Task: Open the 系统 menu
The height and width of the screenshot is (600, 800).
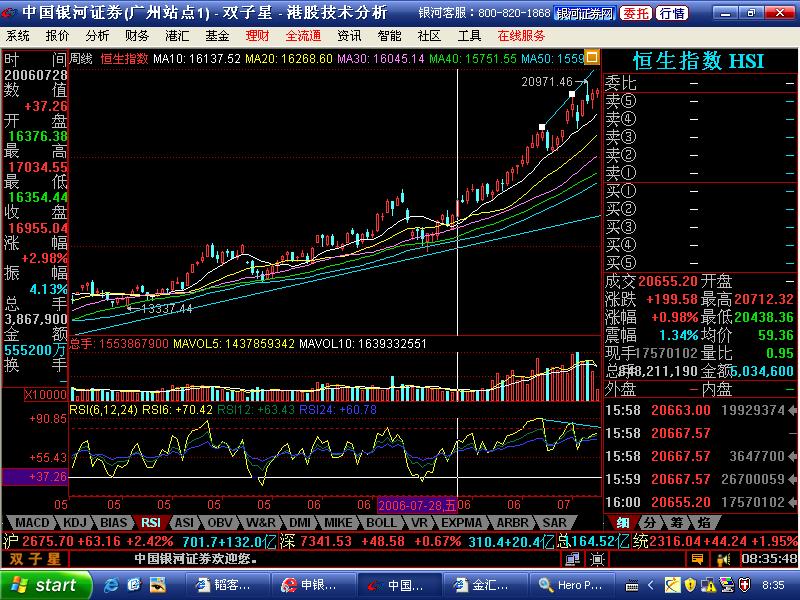Action: 18,36
